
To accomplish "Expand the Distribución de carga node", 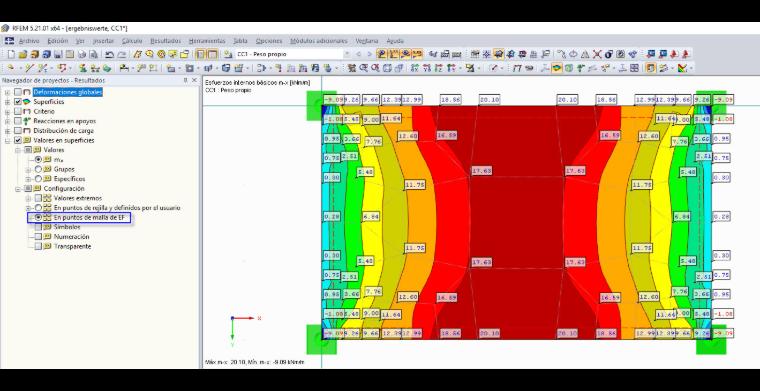I will click(x=8, y=131).
